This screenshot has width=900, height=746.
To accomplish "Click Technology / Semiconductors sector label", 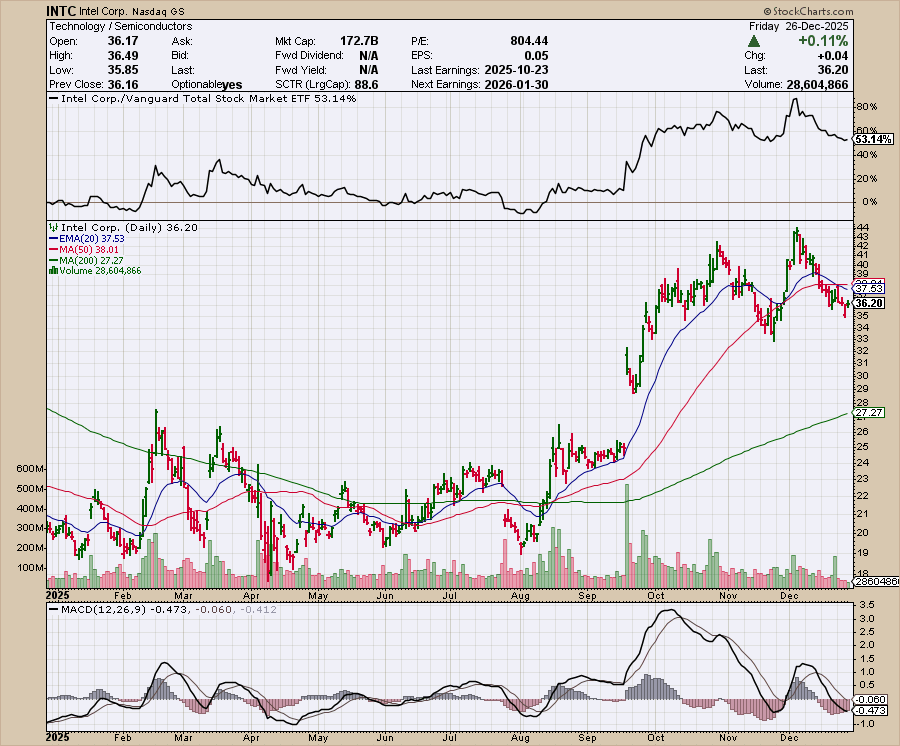I will 121,26.
